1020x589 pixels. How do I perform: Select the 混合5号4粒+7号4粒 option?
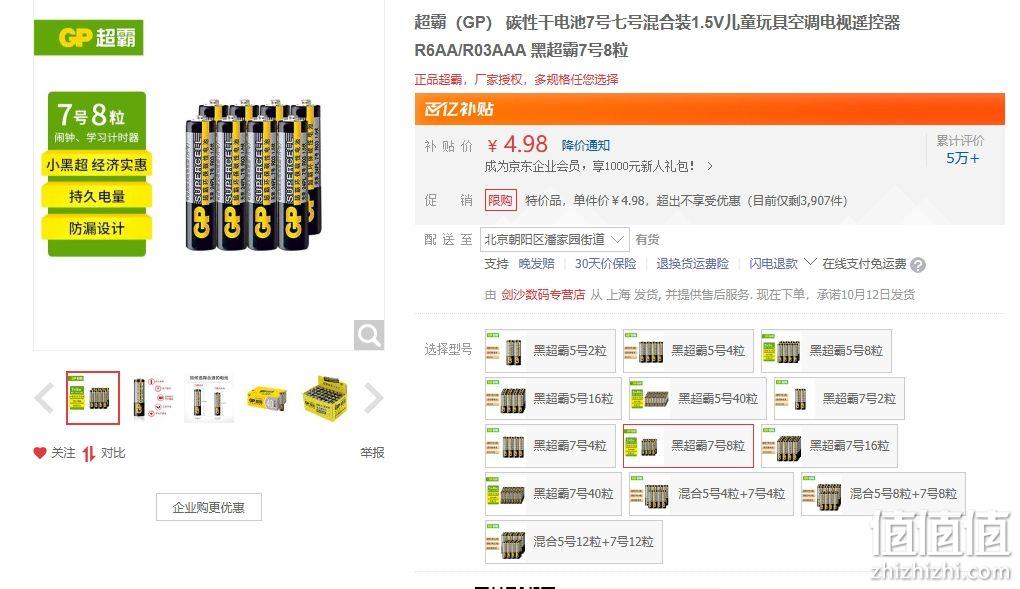point(711,494)
